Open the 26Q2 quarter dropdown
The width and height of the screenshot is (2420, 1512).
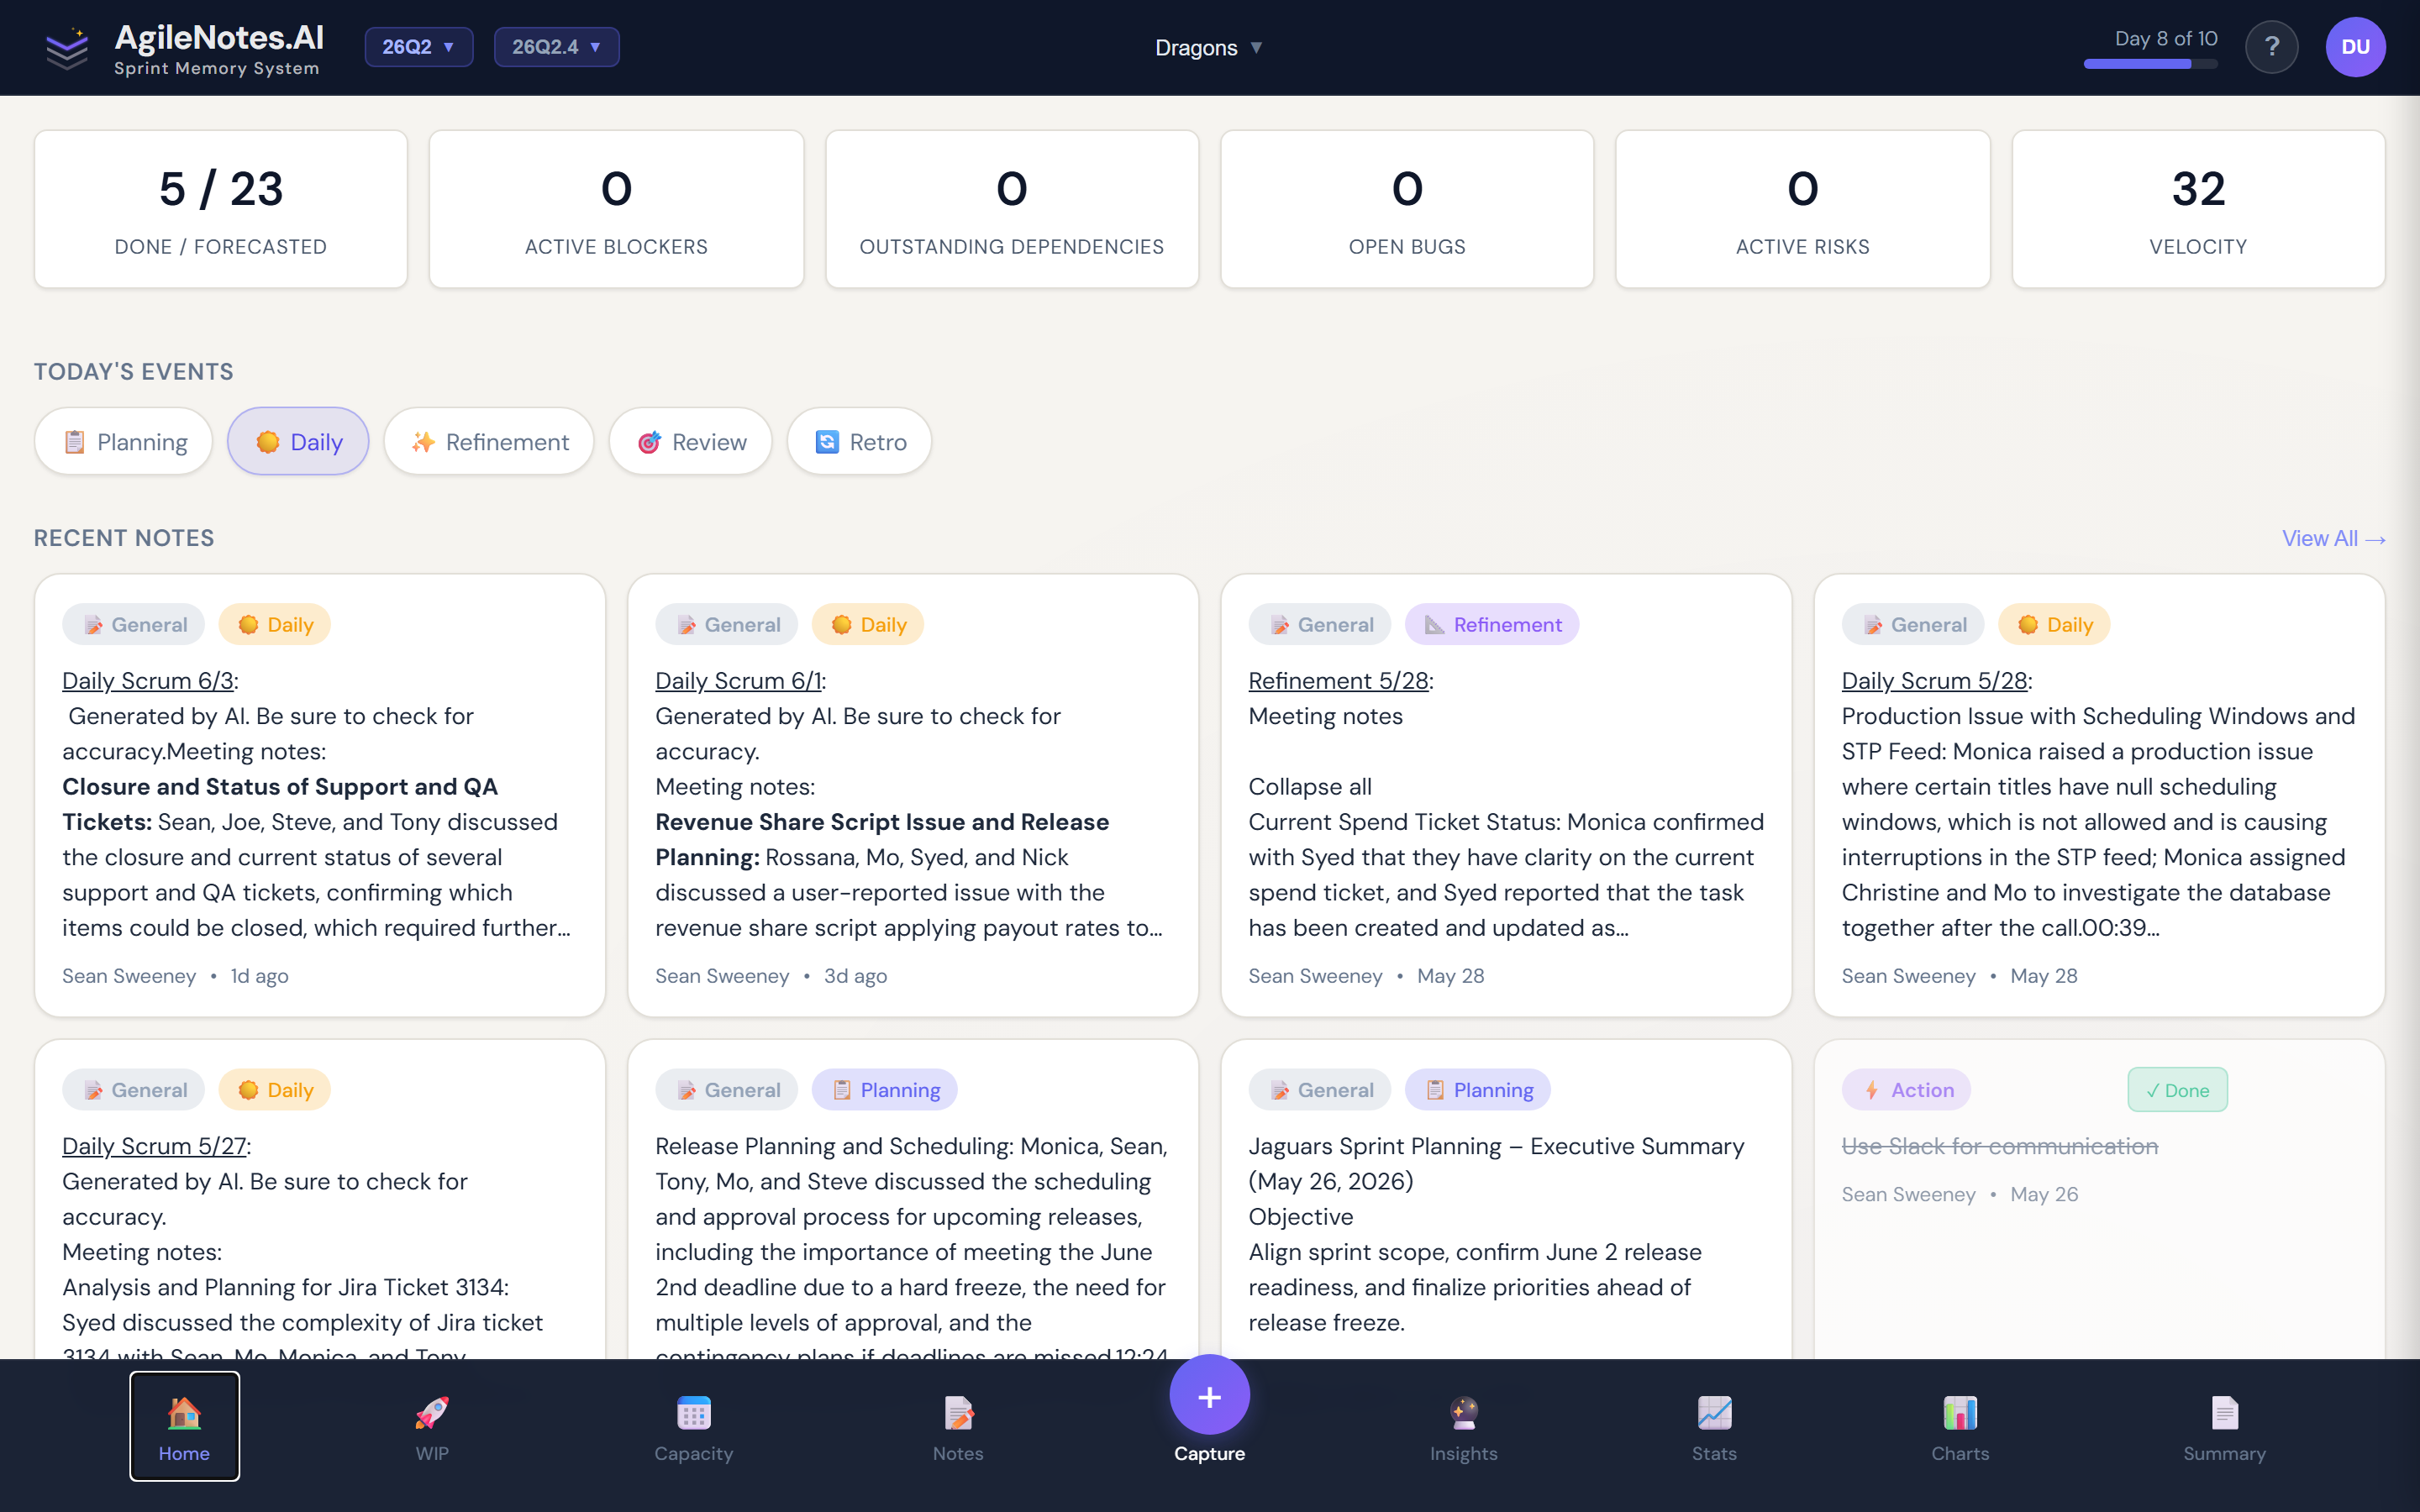click(x=418, y=47)
